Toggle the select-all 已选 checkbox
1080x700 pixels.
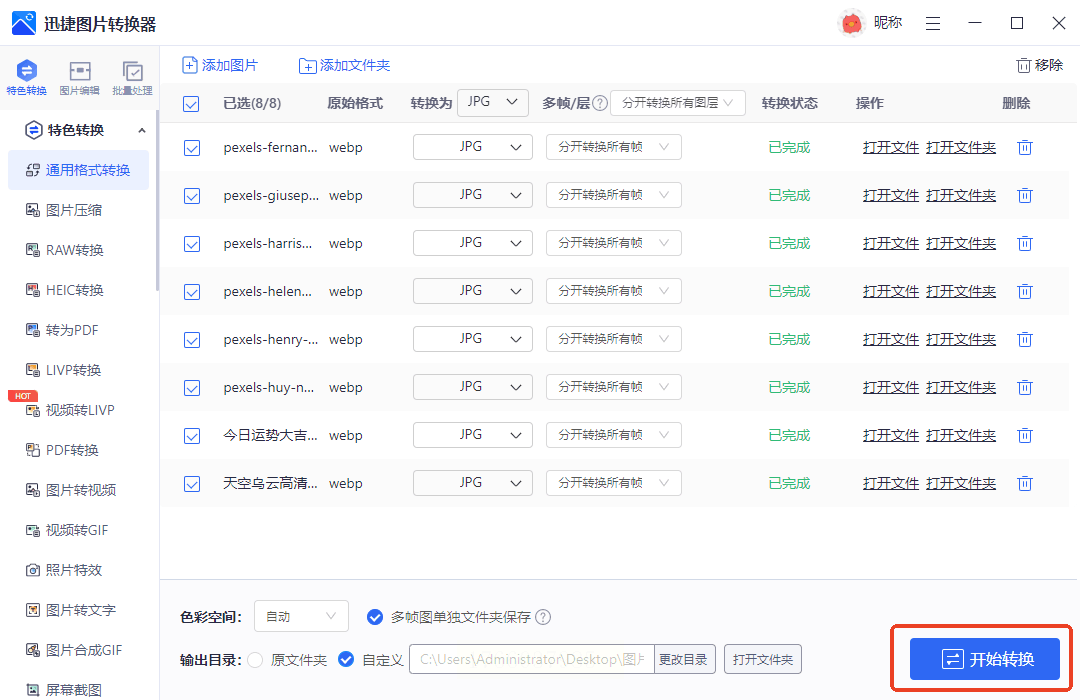coord(191,104)
